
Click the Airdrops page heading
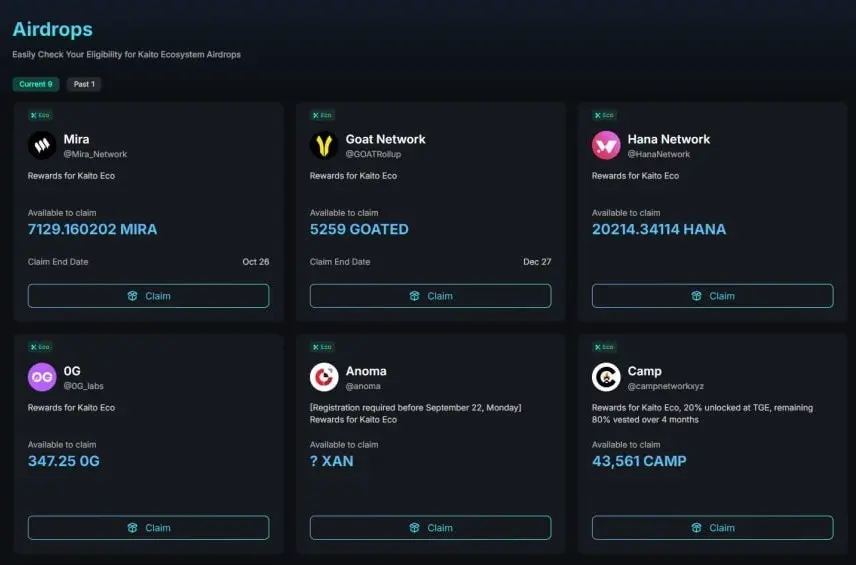coord(52,29)
